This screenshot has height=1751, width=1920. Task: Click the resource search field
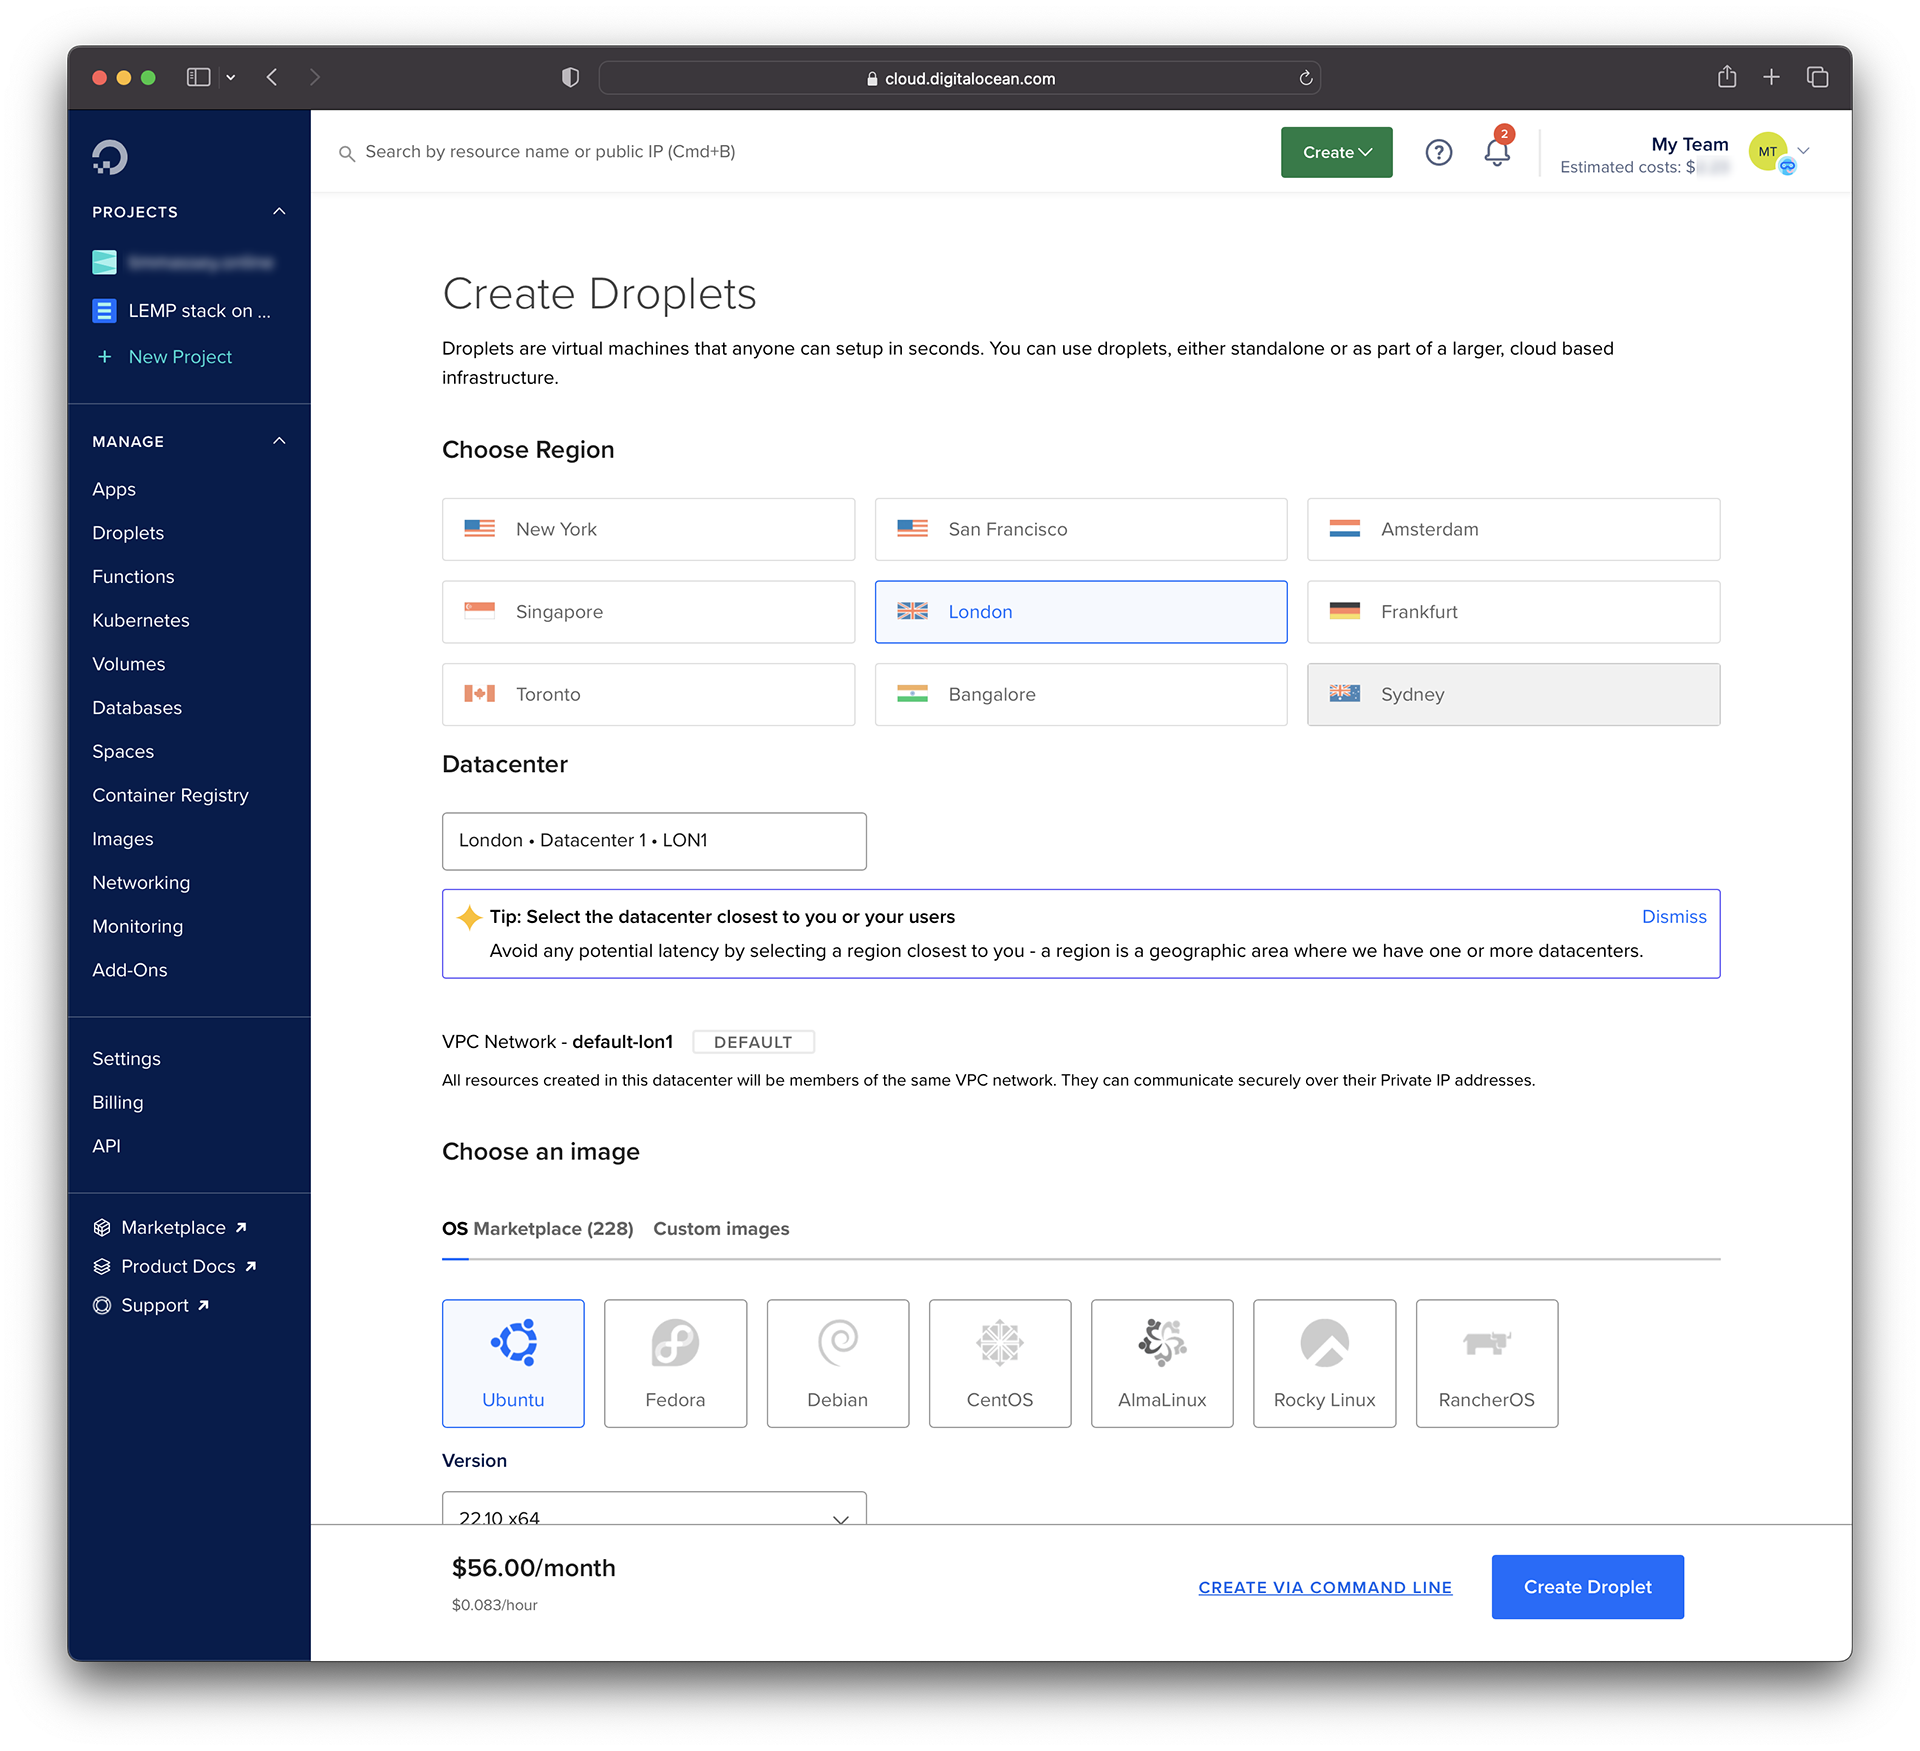(550, 152)
